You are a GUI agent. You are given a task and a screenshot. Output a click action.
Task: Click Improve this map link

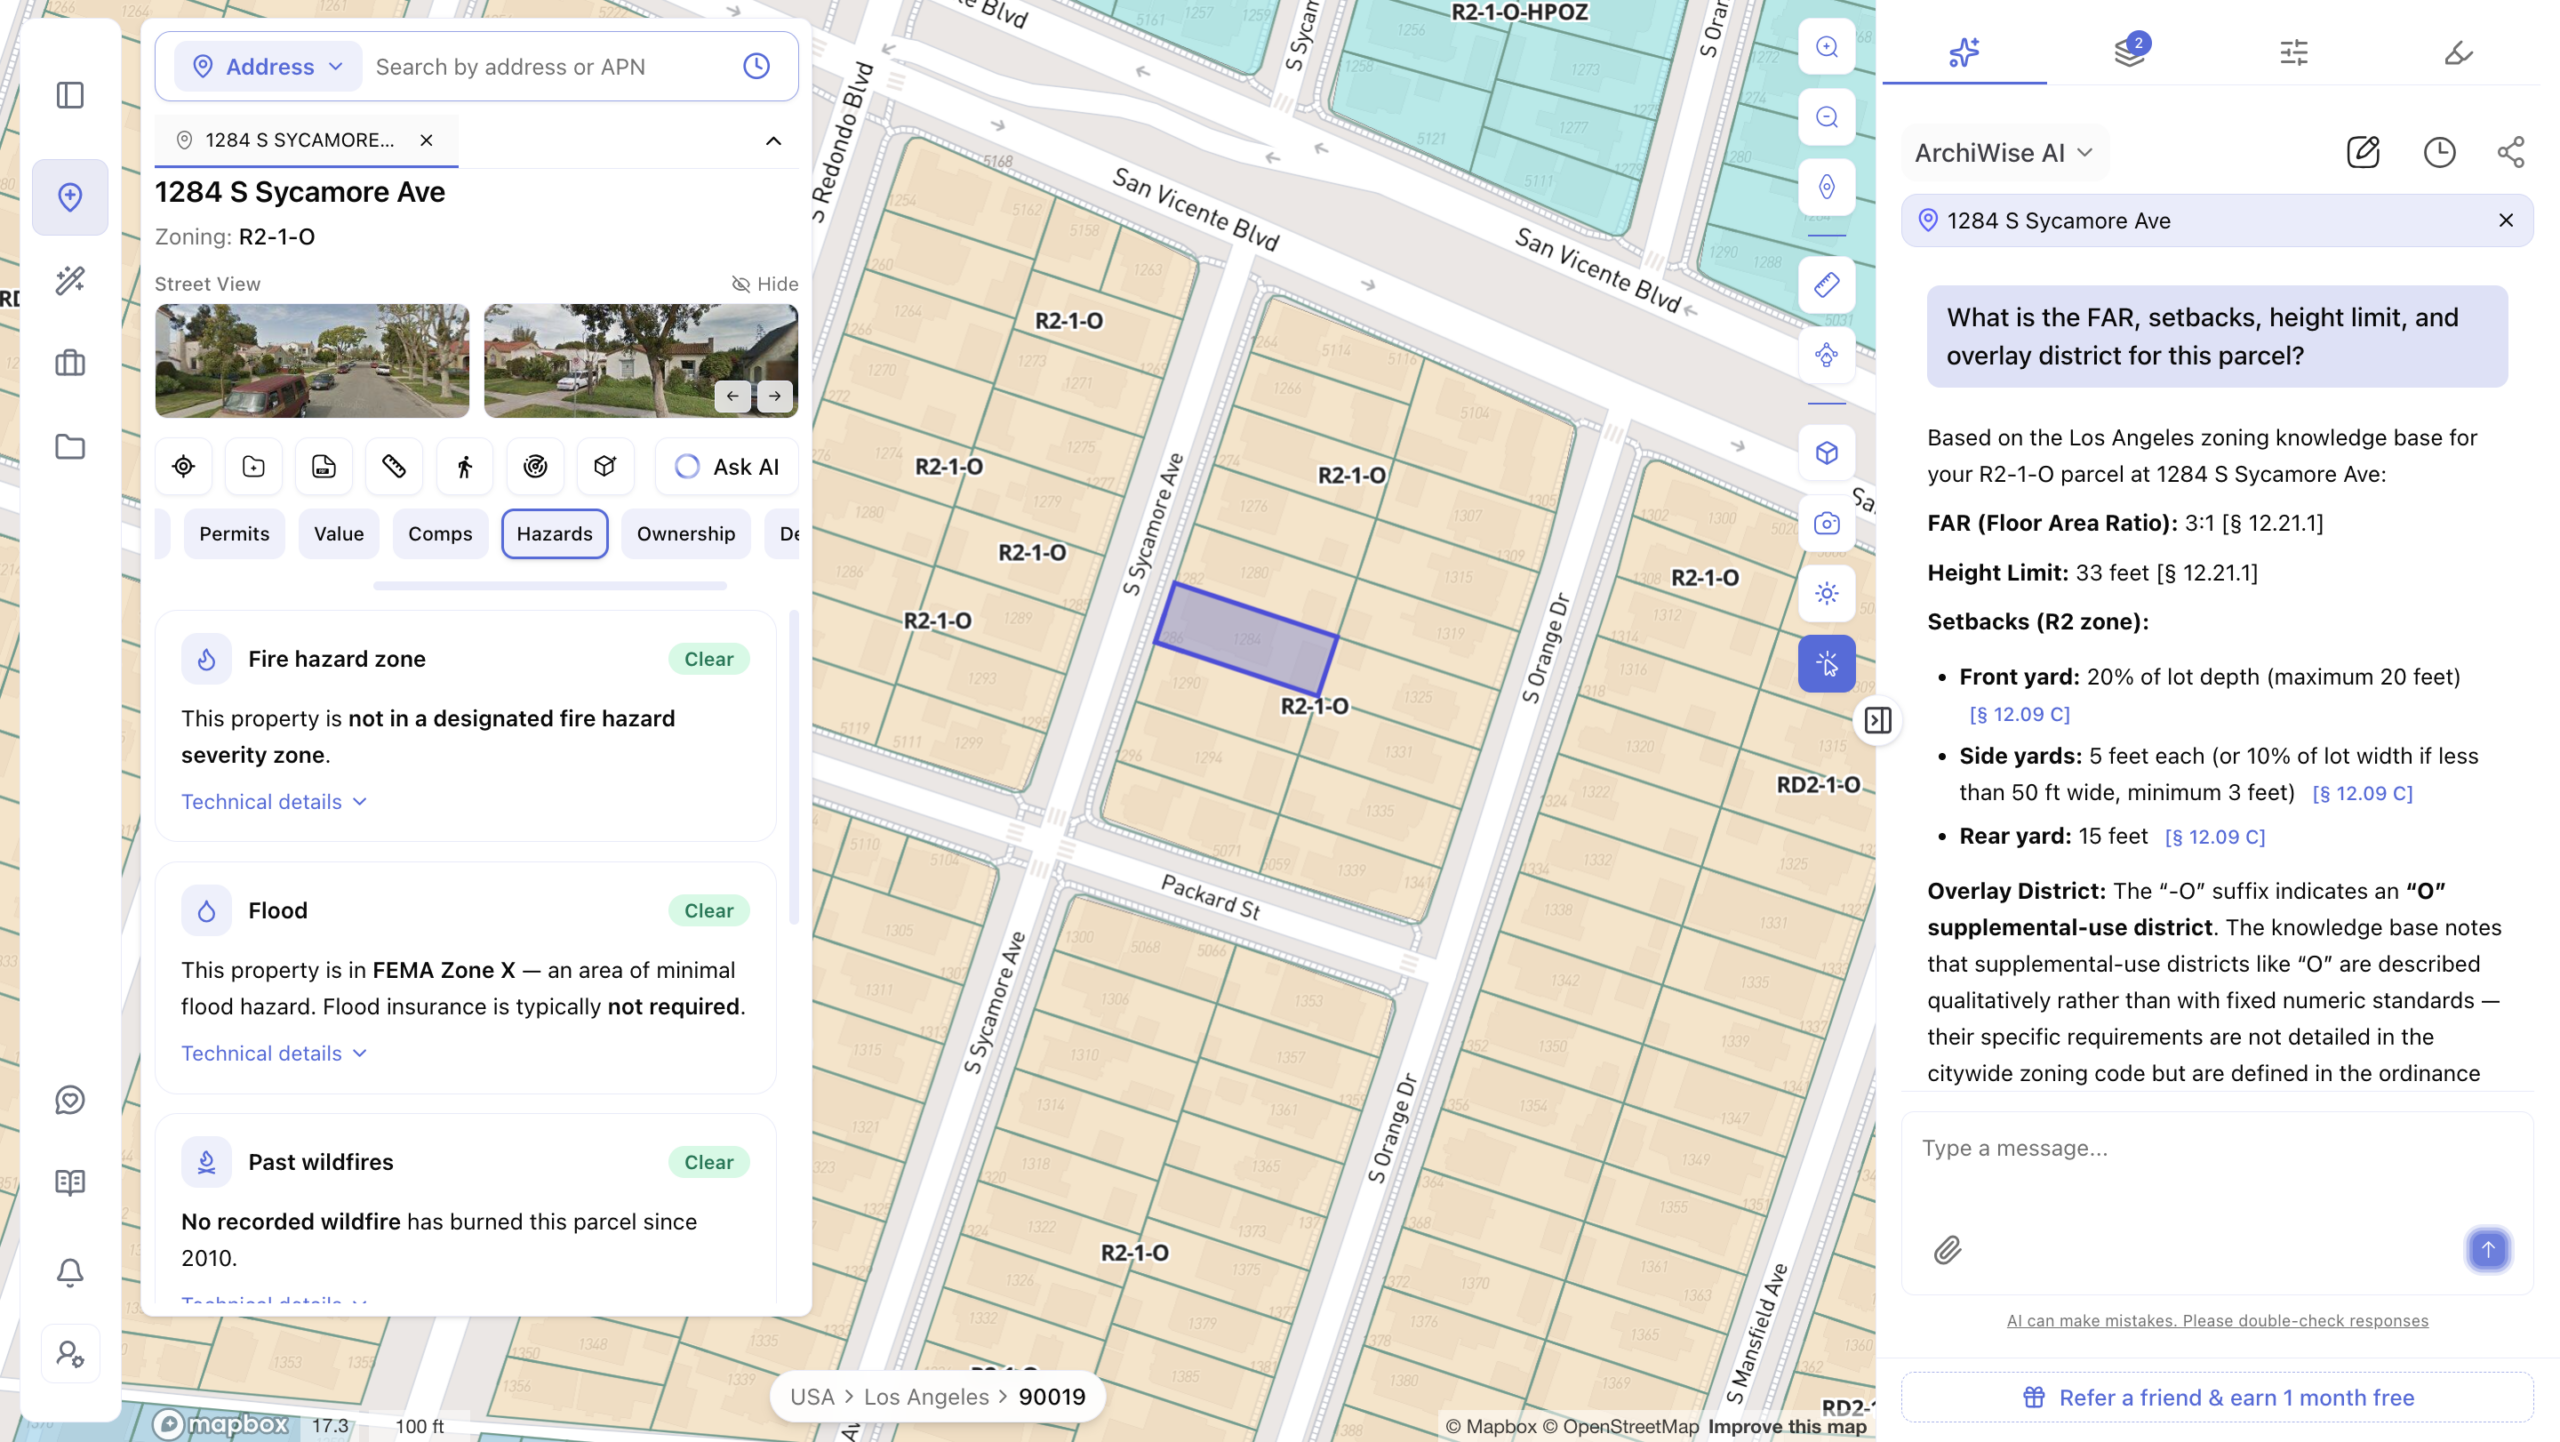1787,1427
